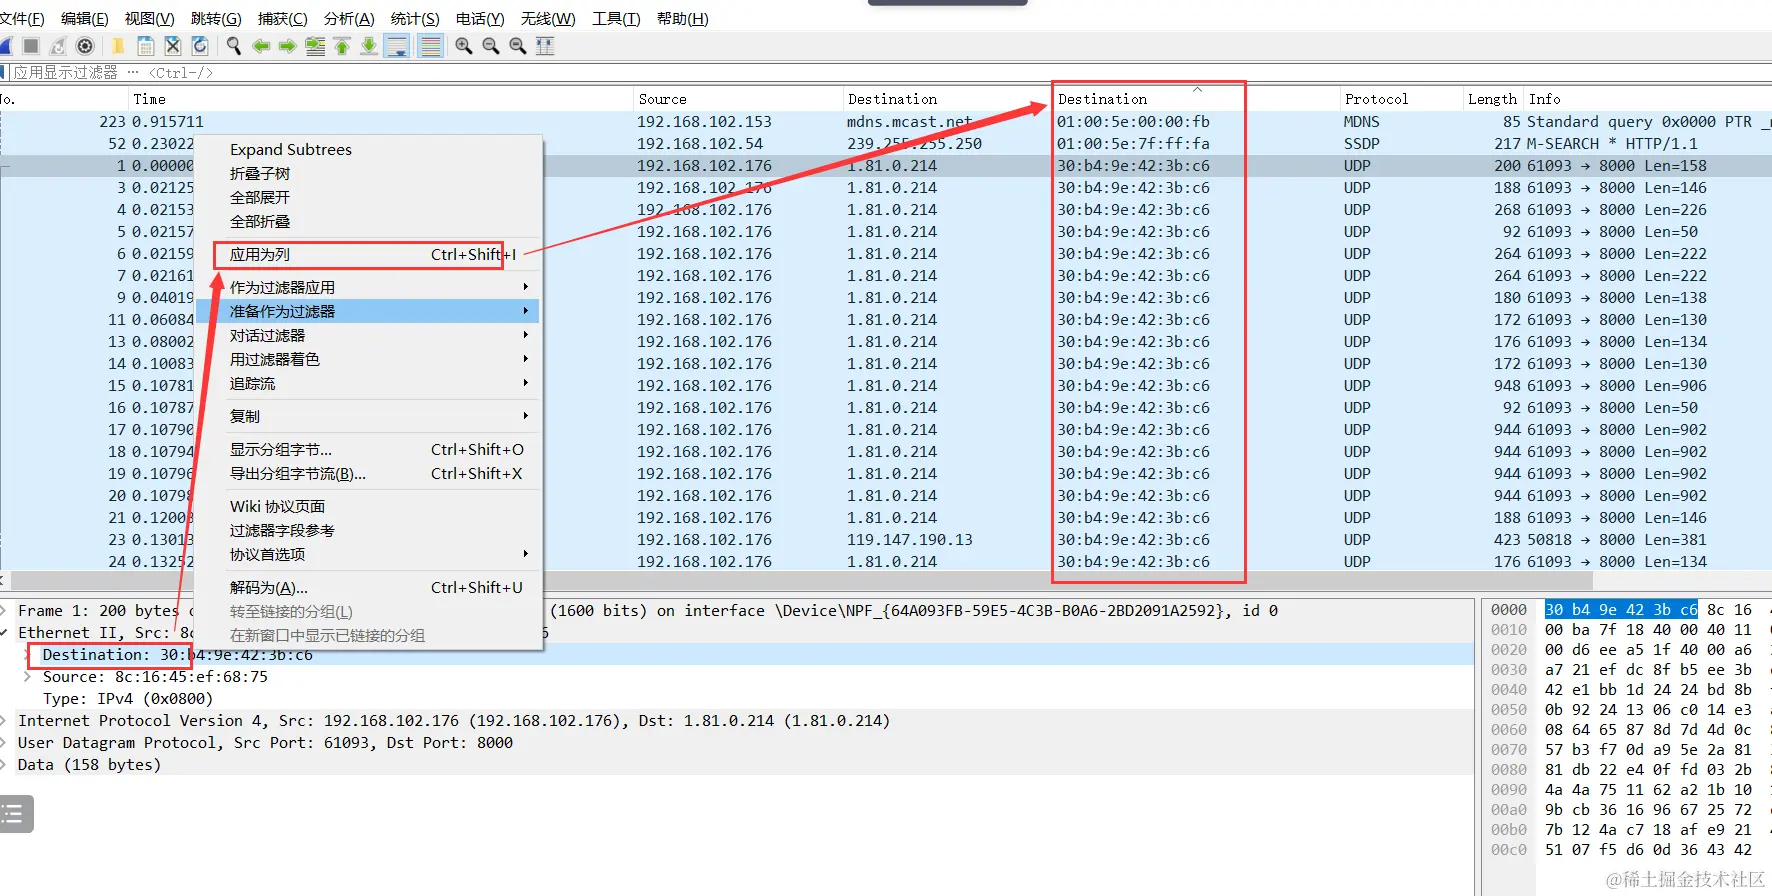Toggle packet list colorize rules
Viewport: 1772px width, 896px height.
[x=431, y=46]
